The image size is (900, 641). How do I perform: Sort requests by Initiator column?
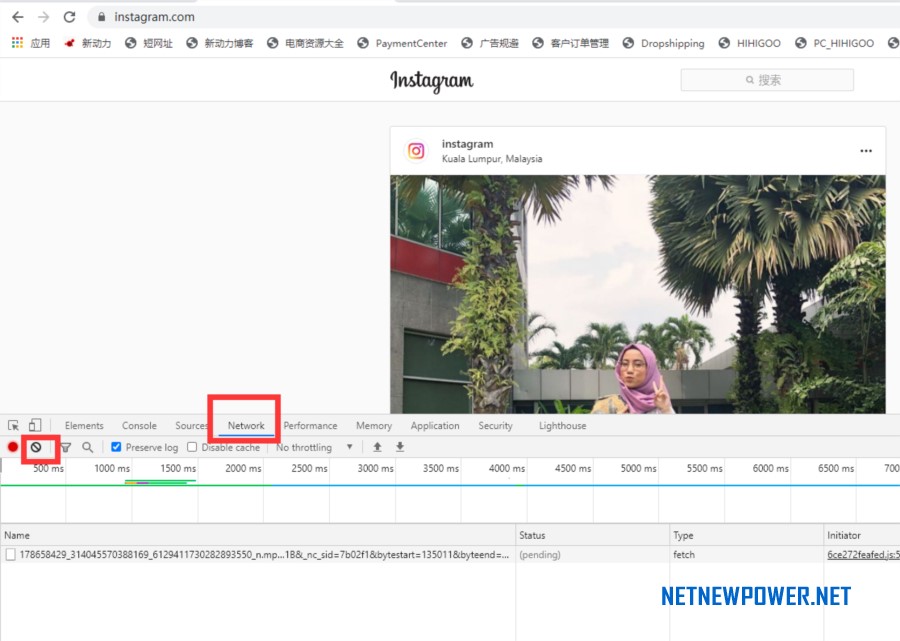point(862,535)
